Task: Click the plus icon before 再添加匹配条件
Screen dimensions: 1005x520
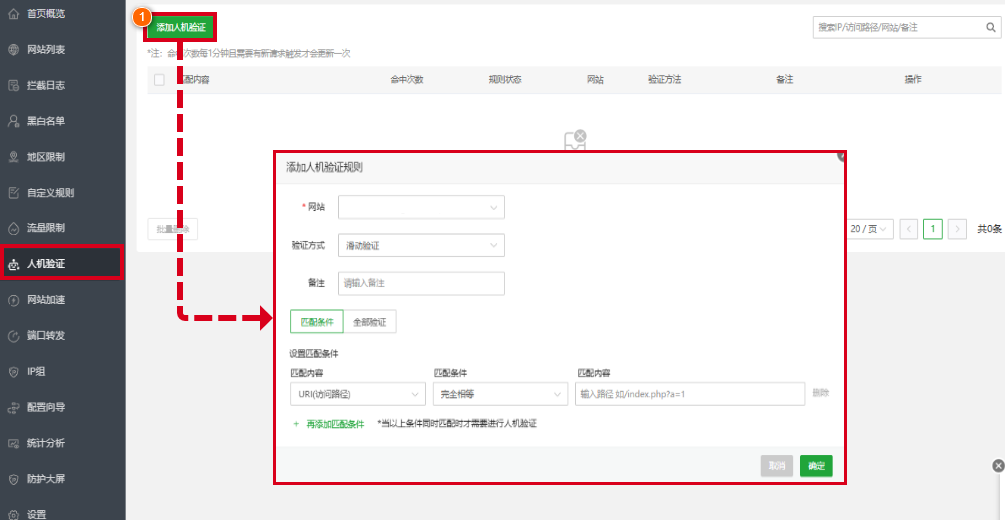Action: (296, 424)
